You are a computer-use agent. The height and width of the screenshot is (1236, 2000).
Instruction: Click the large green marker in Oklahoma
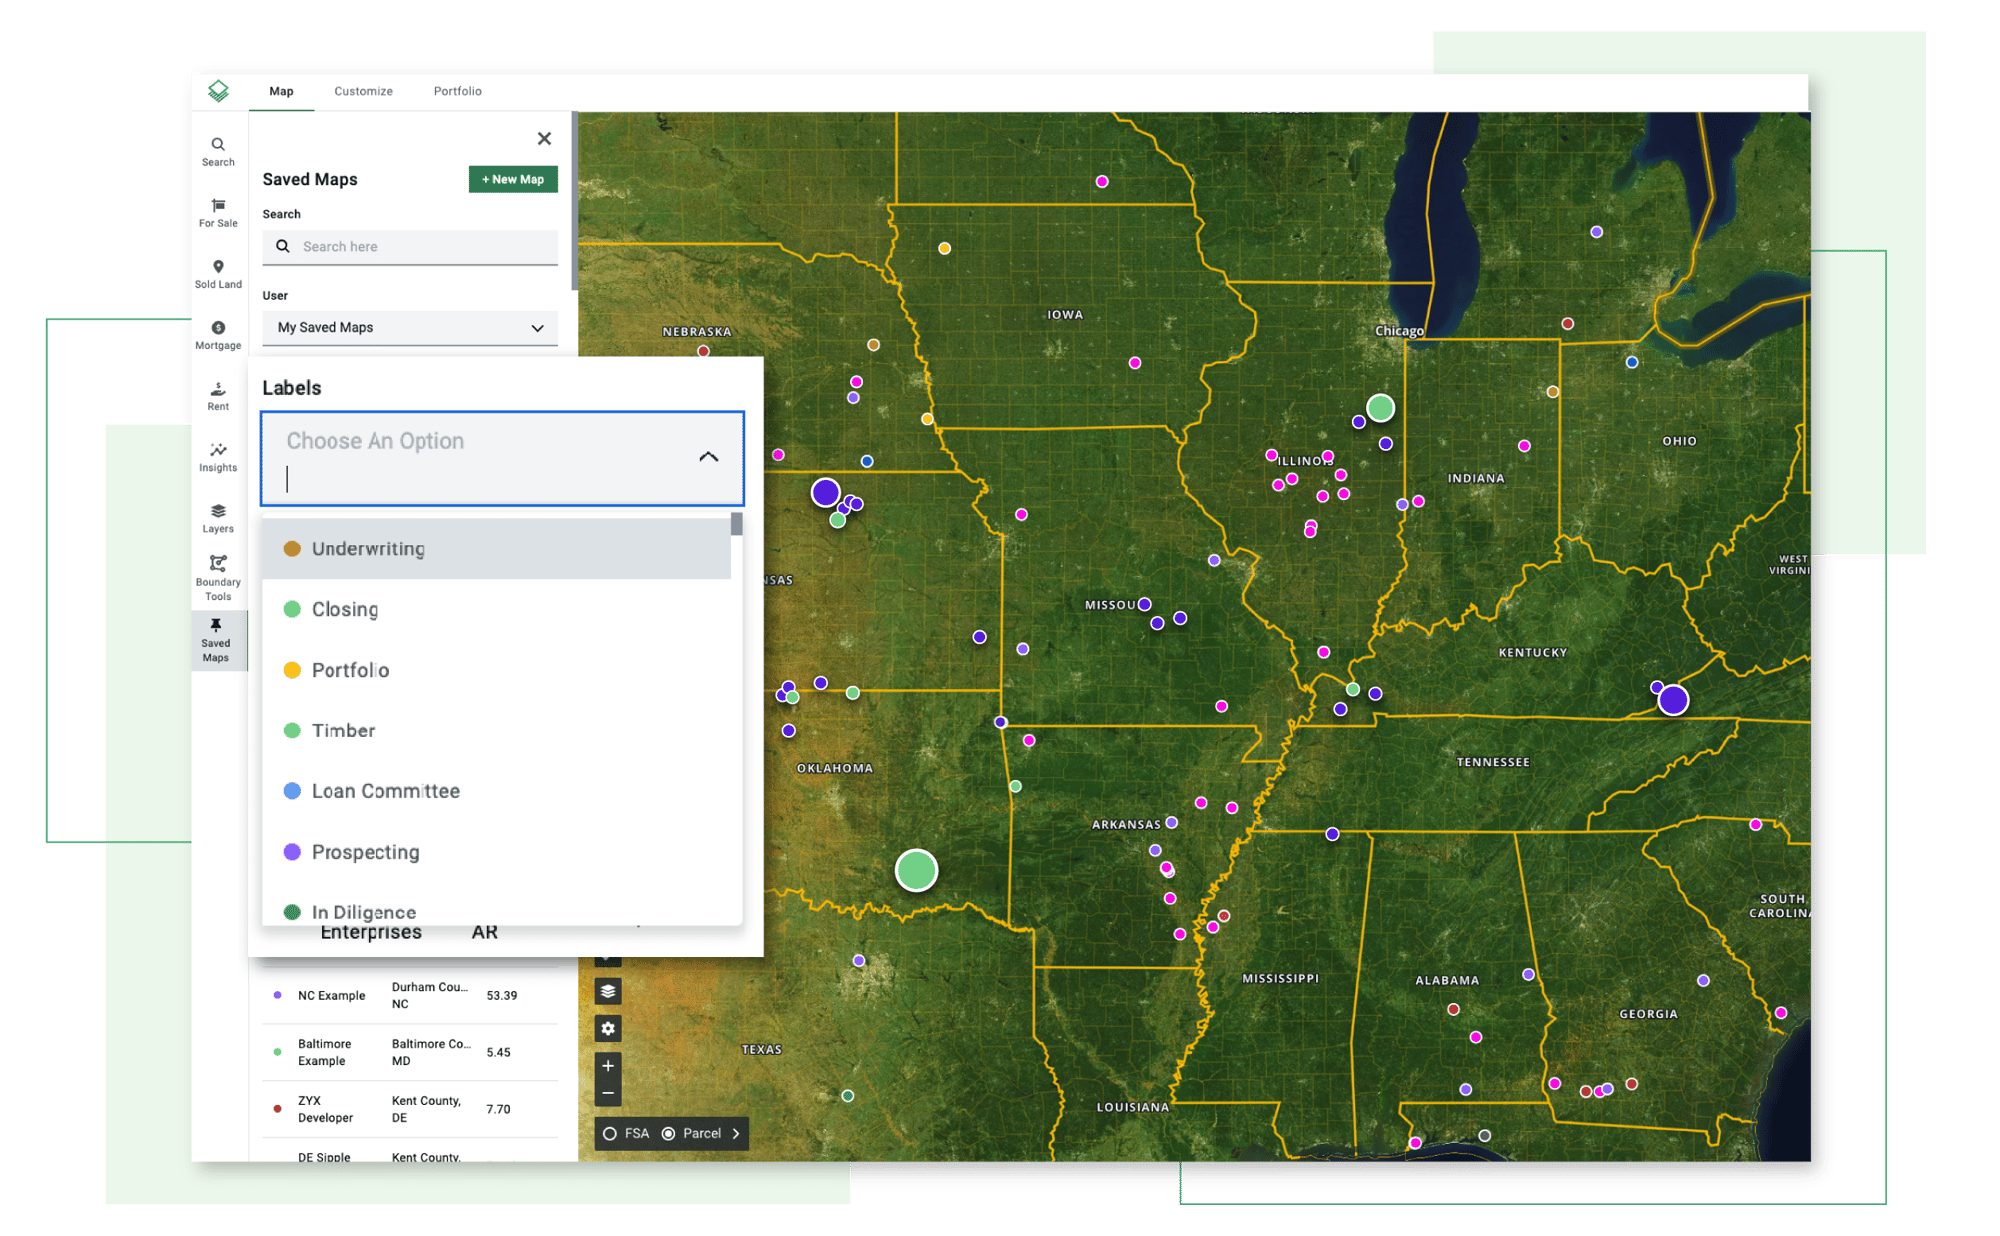pos(916,870)
